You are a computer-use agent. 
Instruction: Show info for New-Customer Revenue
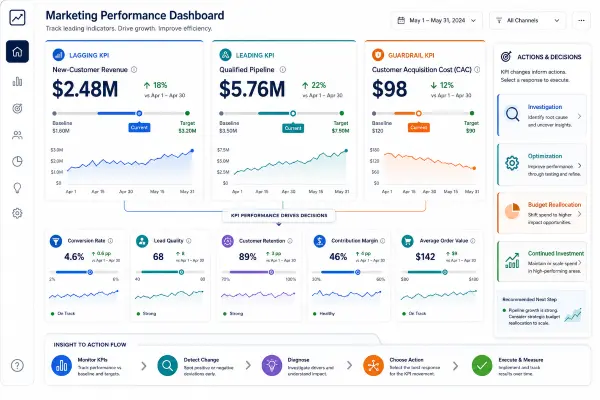134,70
